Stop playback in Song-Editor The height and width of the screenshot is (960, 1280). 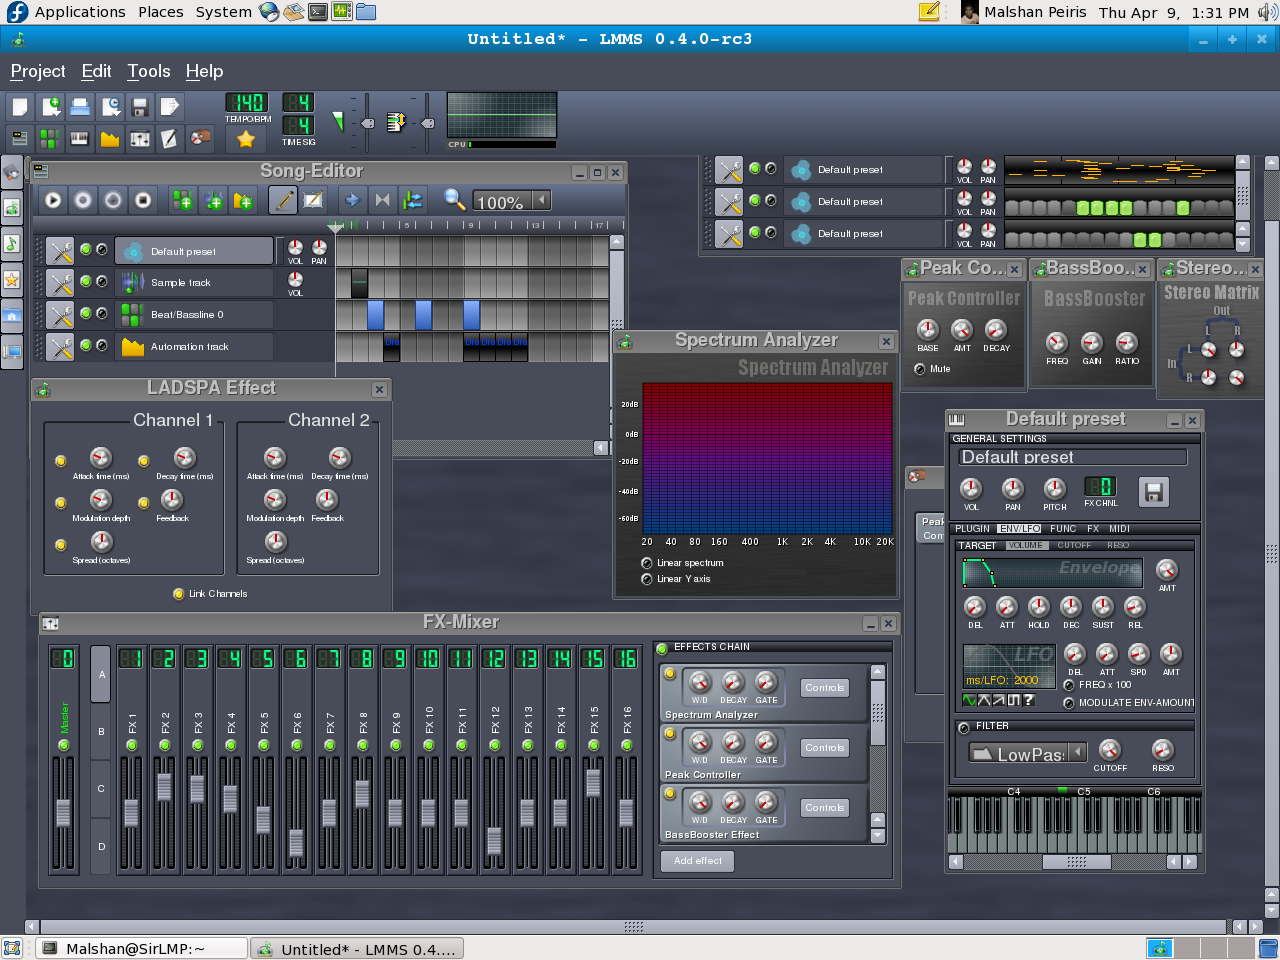143,201
